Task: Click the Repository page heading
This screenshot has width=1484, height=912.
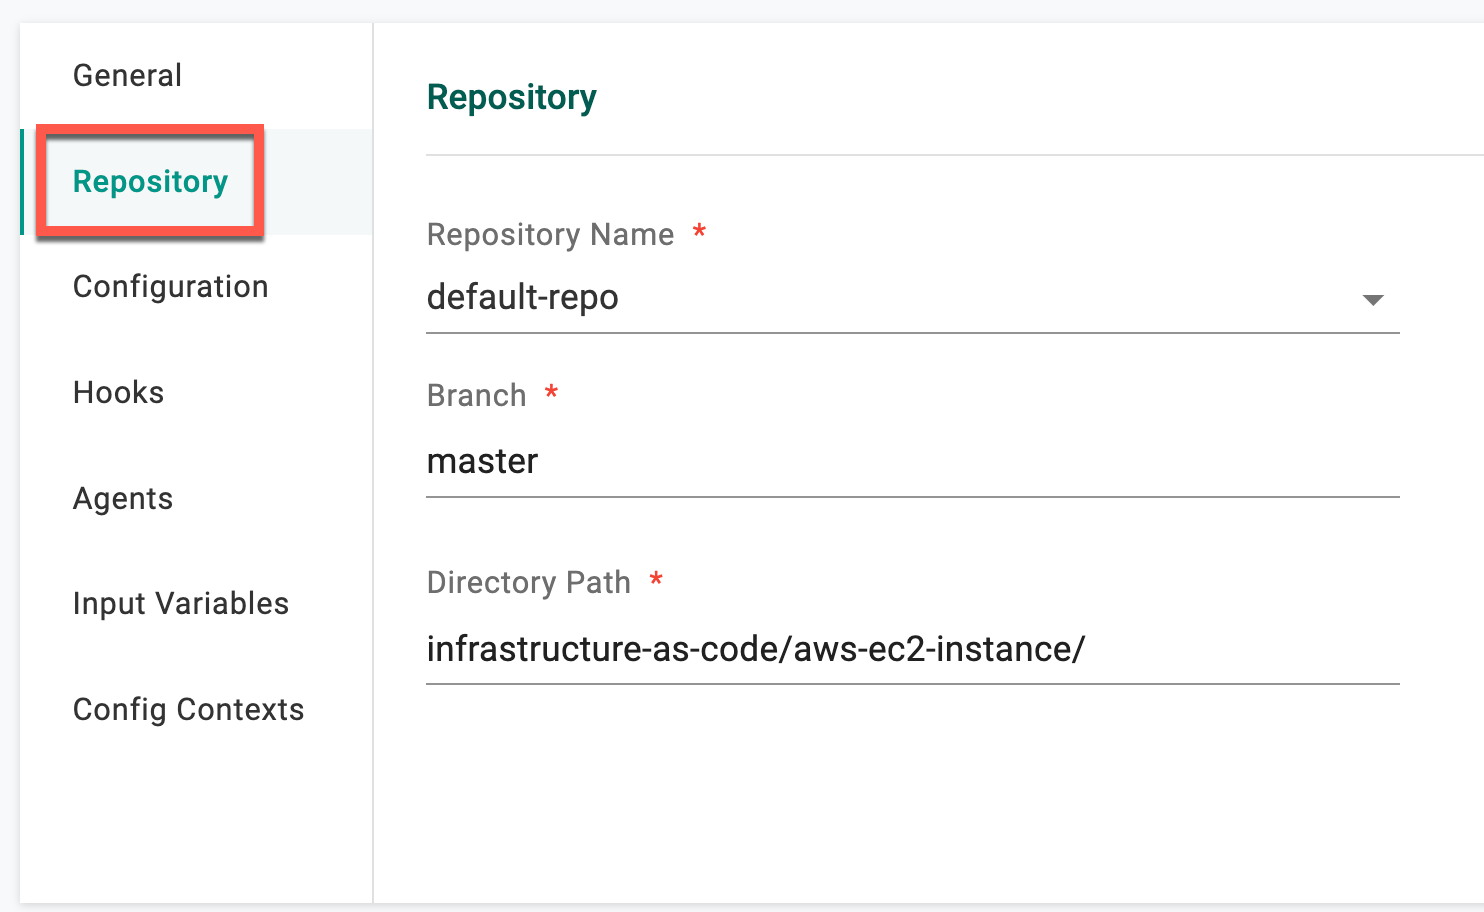Action: point(512,98)
